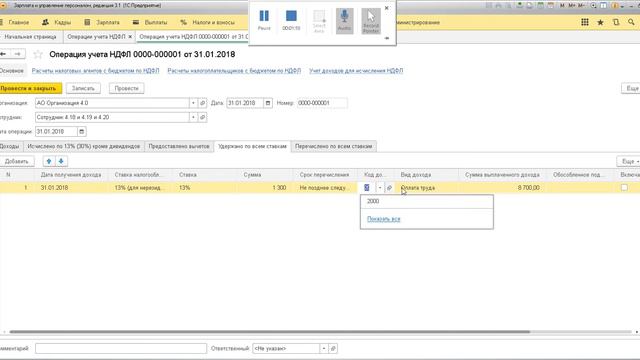Open the Зарплата menu section
640x360 pixels.
tap(102, 22)
